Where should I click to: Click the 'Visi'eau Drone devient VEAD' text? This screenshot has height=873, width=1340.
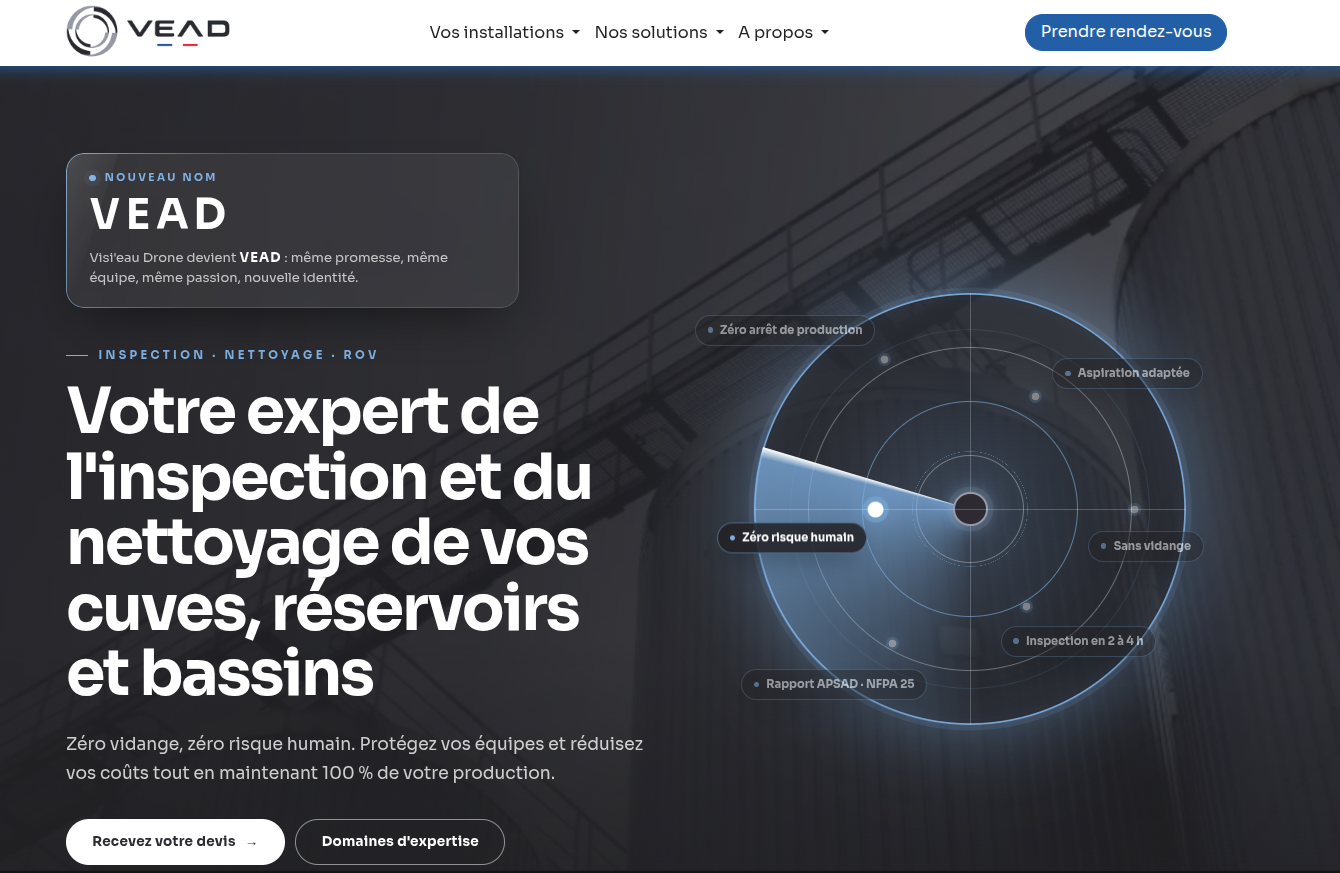pos(269,267)
